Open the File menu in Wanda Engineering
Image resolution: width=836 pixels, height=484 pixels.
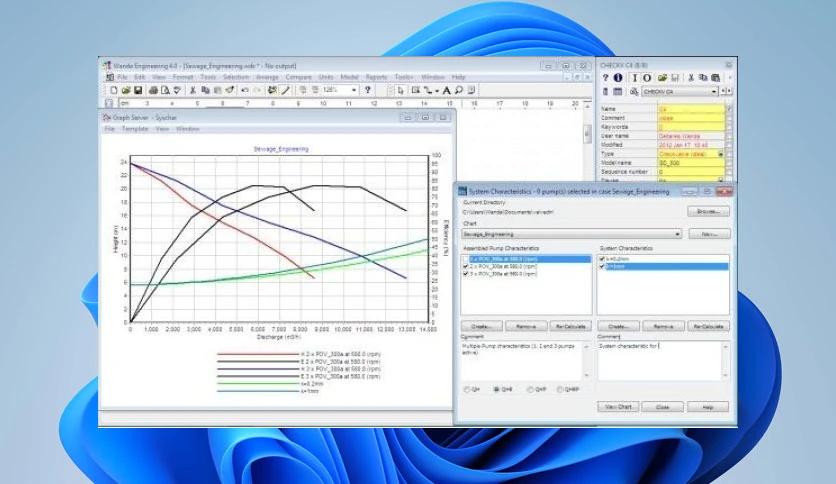click(122, 77)
